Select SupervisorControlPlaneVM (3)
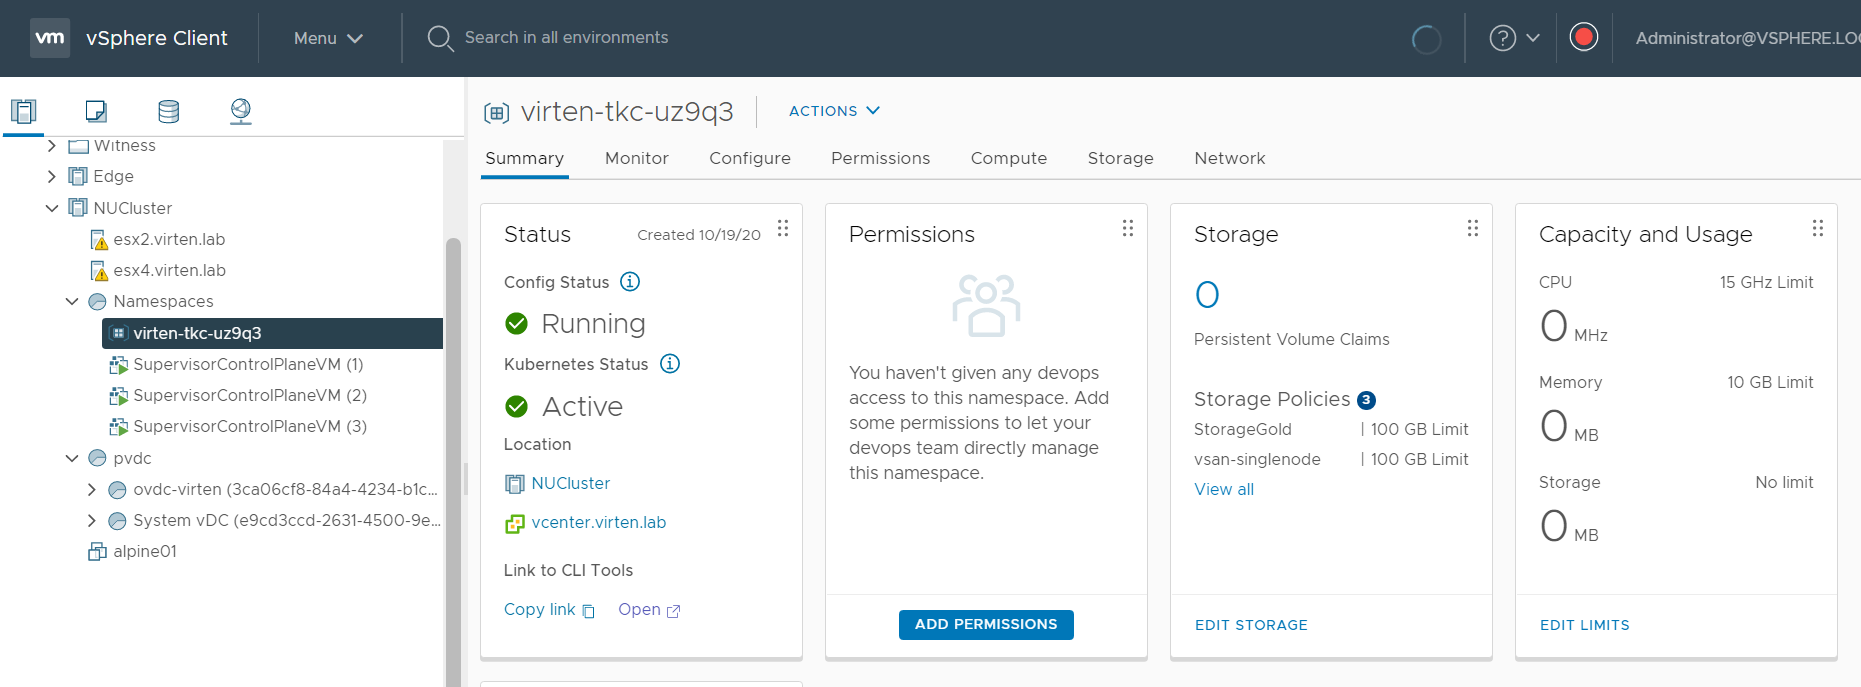The width and height of the screenshot is (1861, 687). [x=250, y=426]
